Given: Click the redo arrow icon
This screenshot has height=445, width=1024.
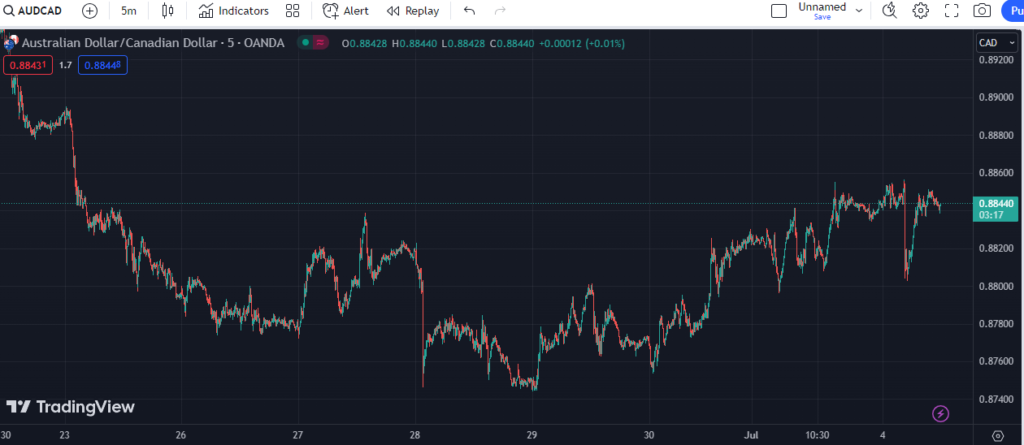Looking at the screenshot, I should [x=500, y=11].
